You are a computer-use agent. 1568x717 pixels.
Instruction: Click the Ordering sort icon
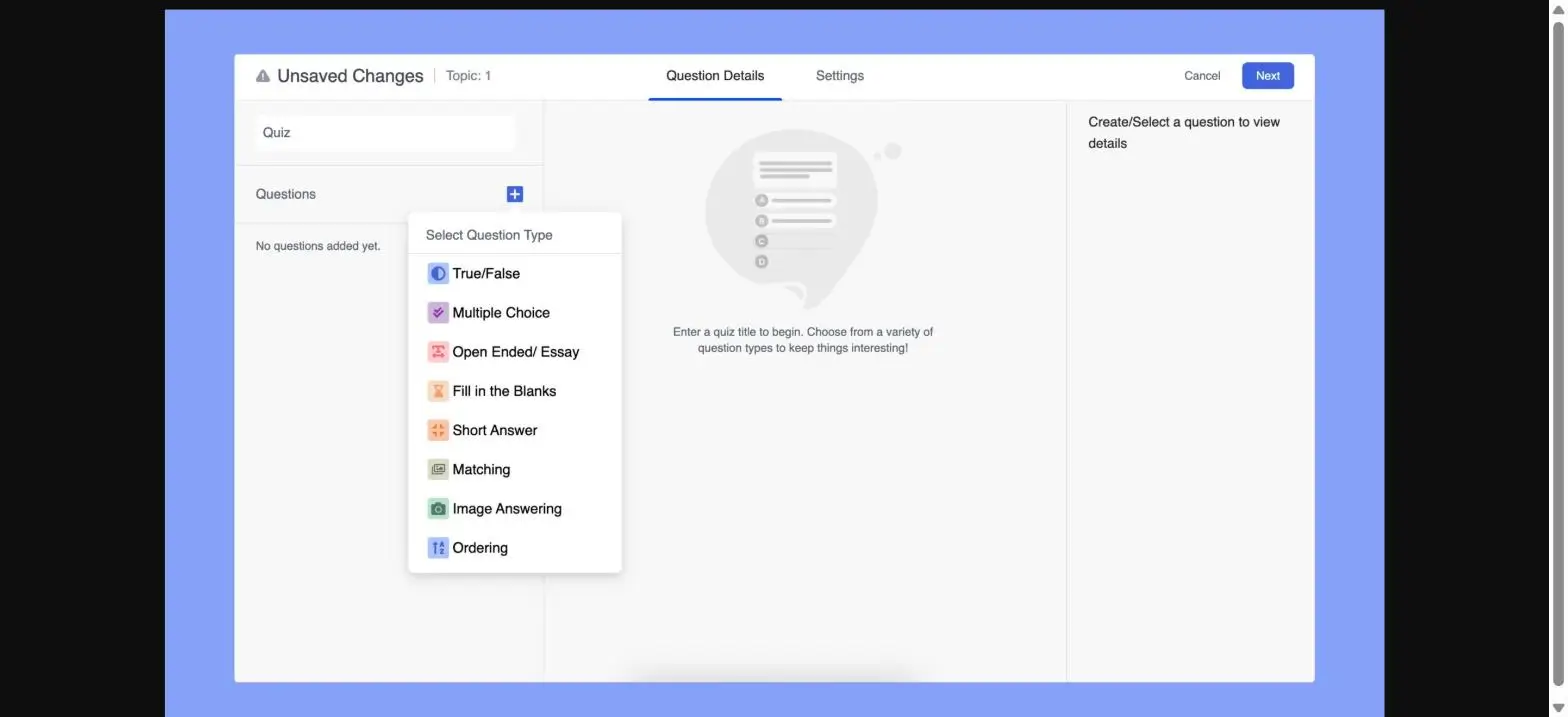point(438,548)
